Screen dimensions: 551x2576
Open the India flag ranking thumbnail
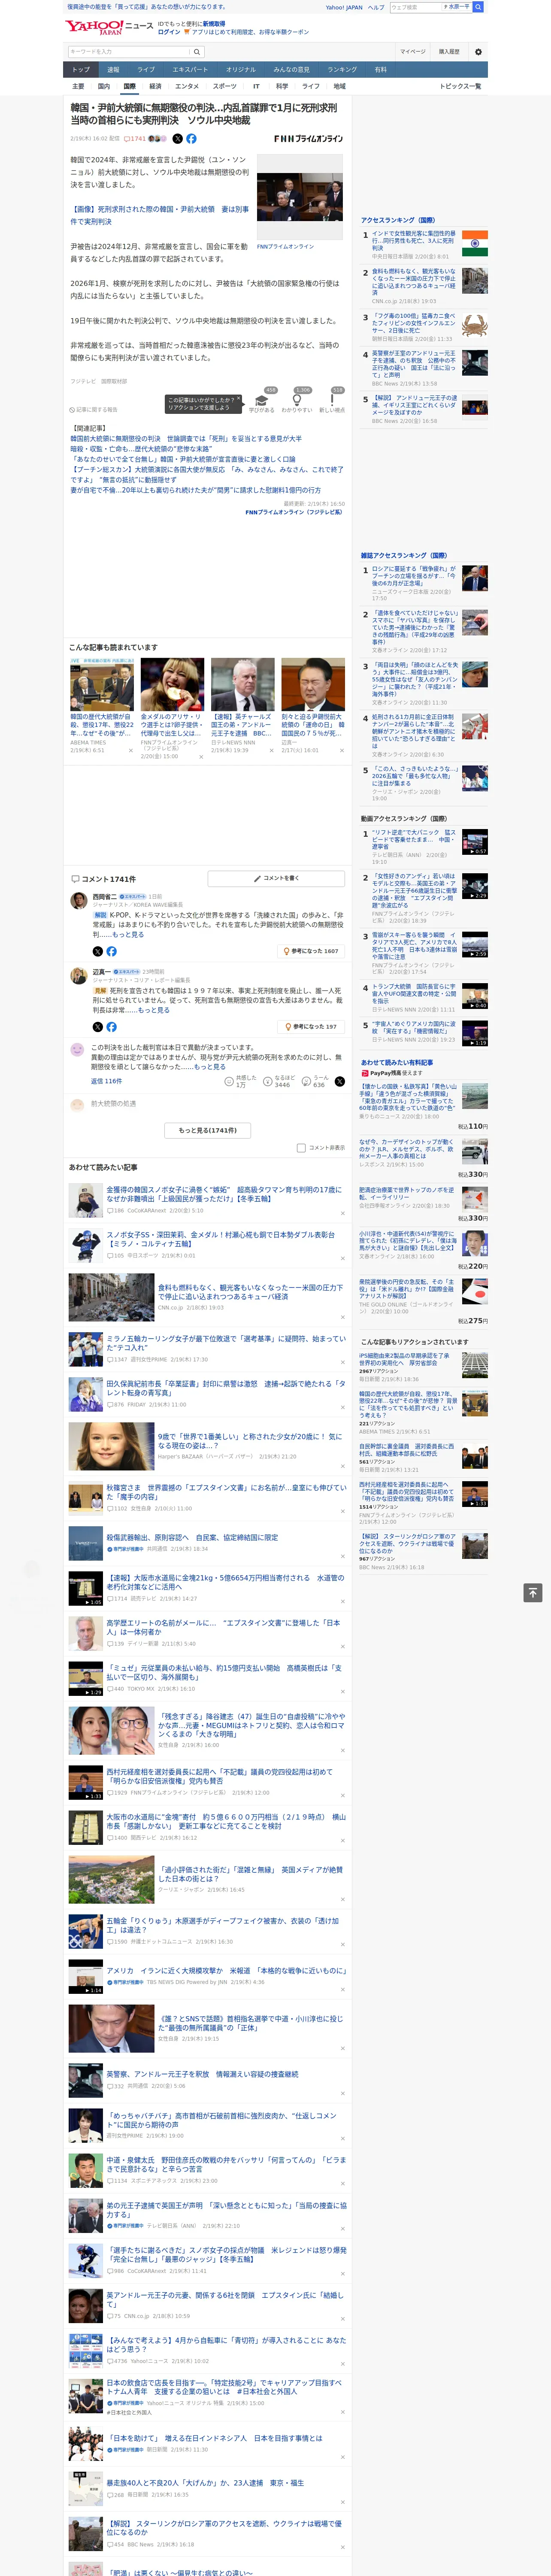click(x=475, y=243)
